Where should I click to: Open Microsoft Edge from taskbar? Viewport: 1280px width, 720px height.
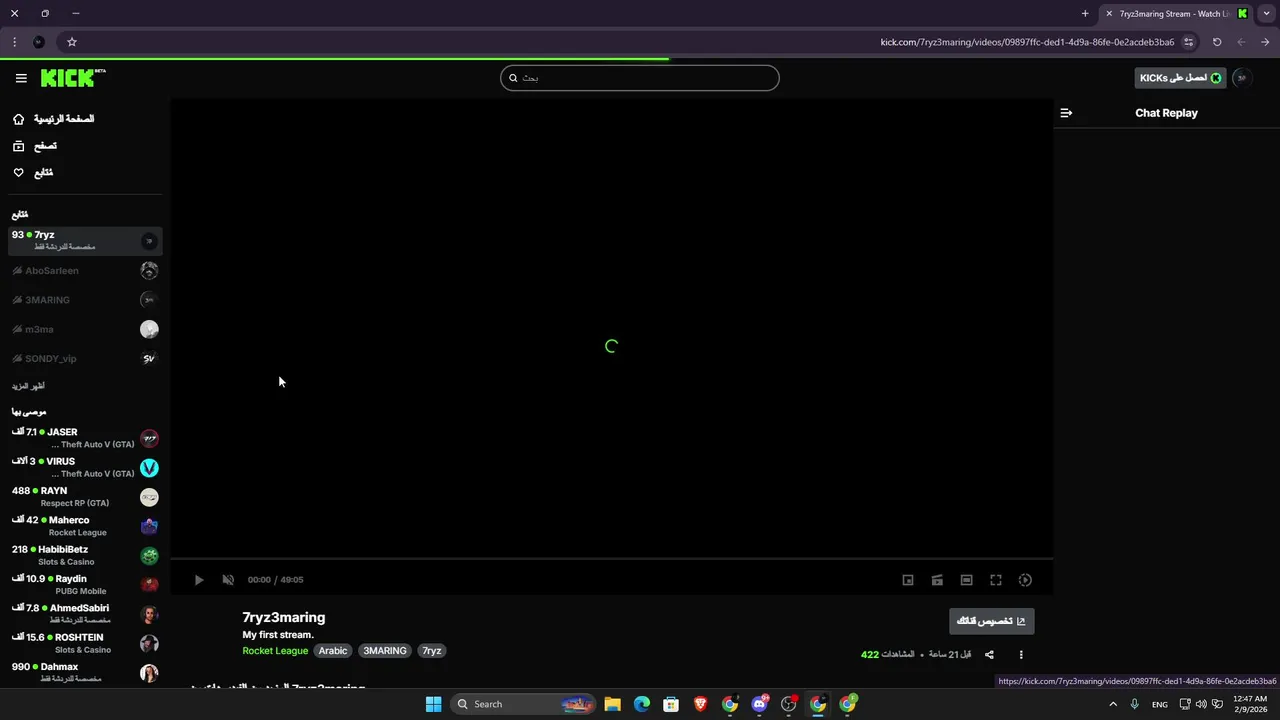[x=642, y=704]
